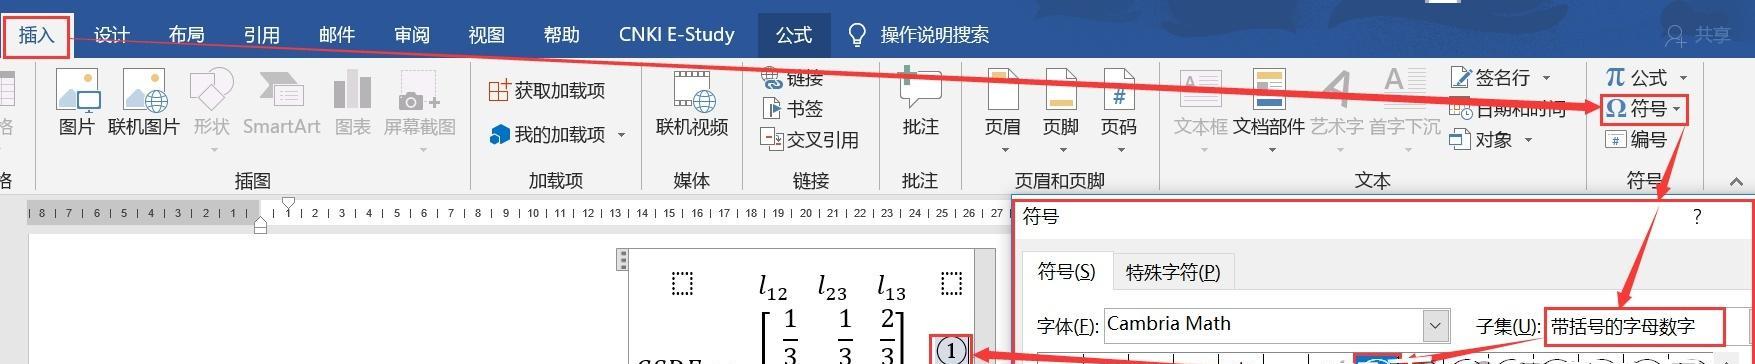Expand 我的加载项 dropdown arrow

tap(622, 135)
